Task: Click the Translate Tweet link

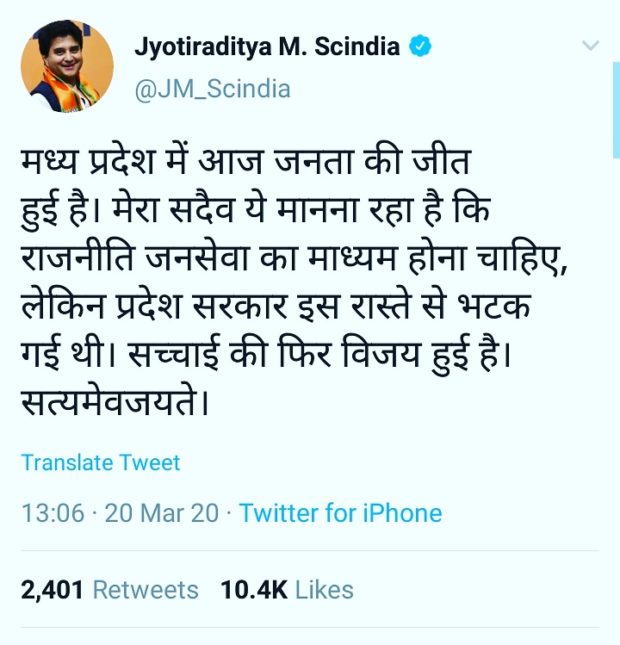Action: (x=100, y=462)
